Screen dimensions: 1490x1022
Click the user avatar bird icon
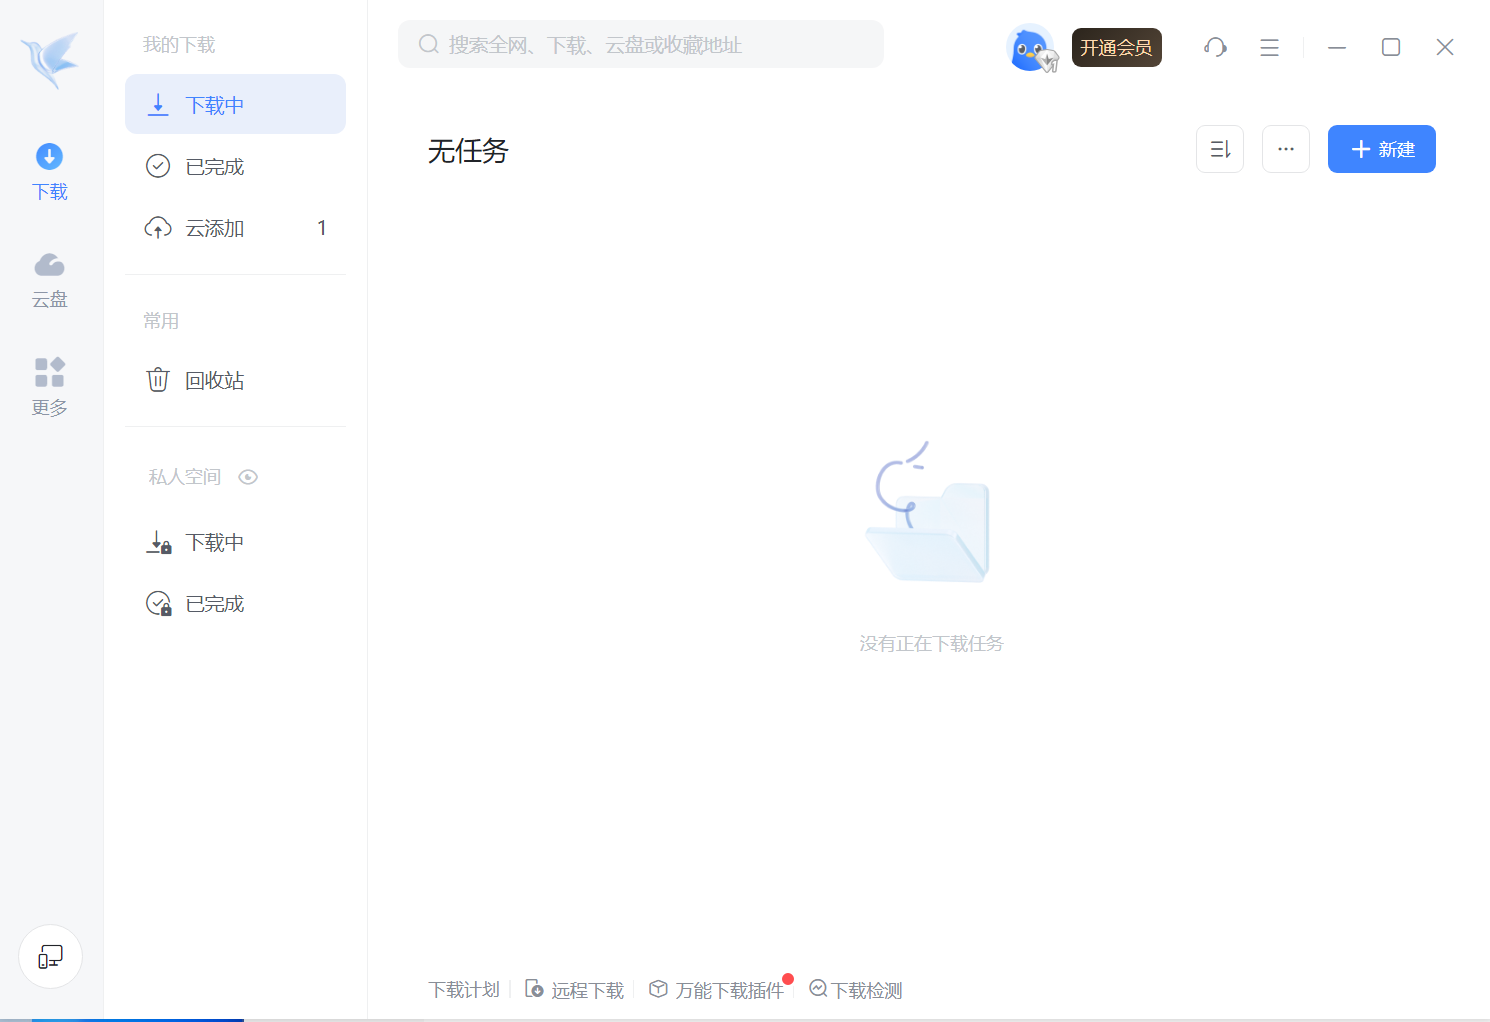pos(1031,48)
